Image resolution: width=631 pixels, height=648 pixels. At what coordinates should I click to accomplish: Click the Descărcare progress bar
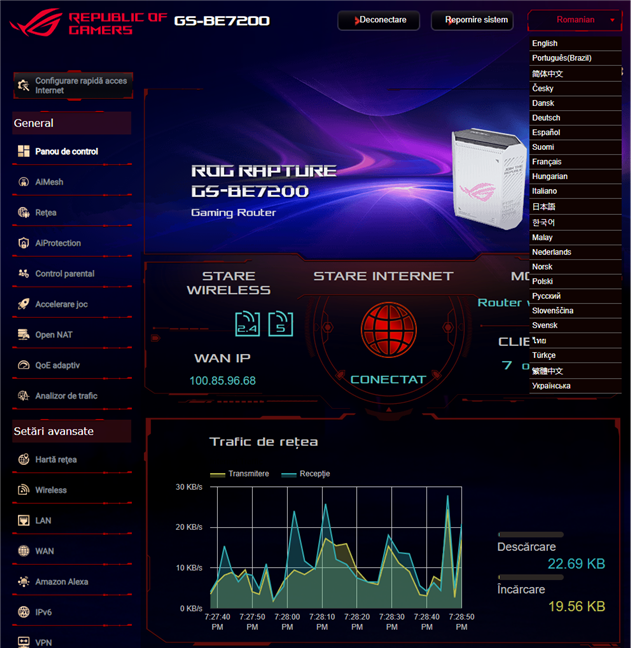531,534
